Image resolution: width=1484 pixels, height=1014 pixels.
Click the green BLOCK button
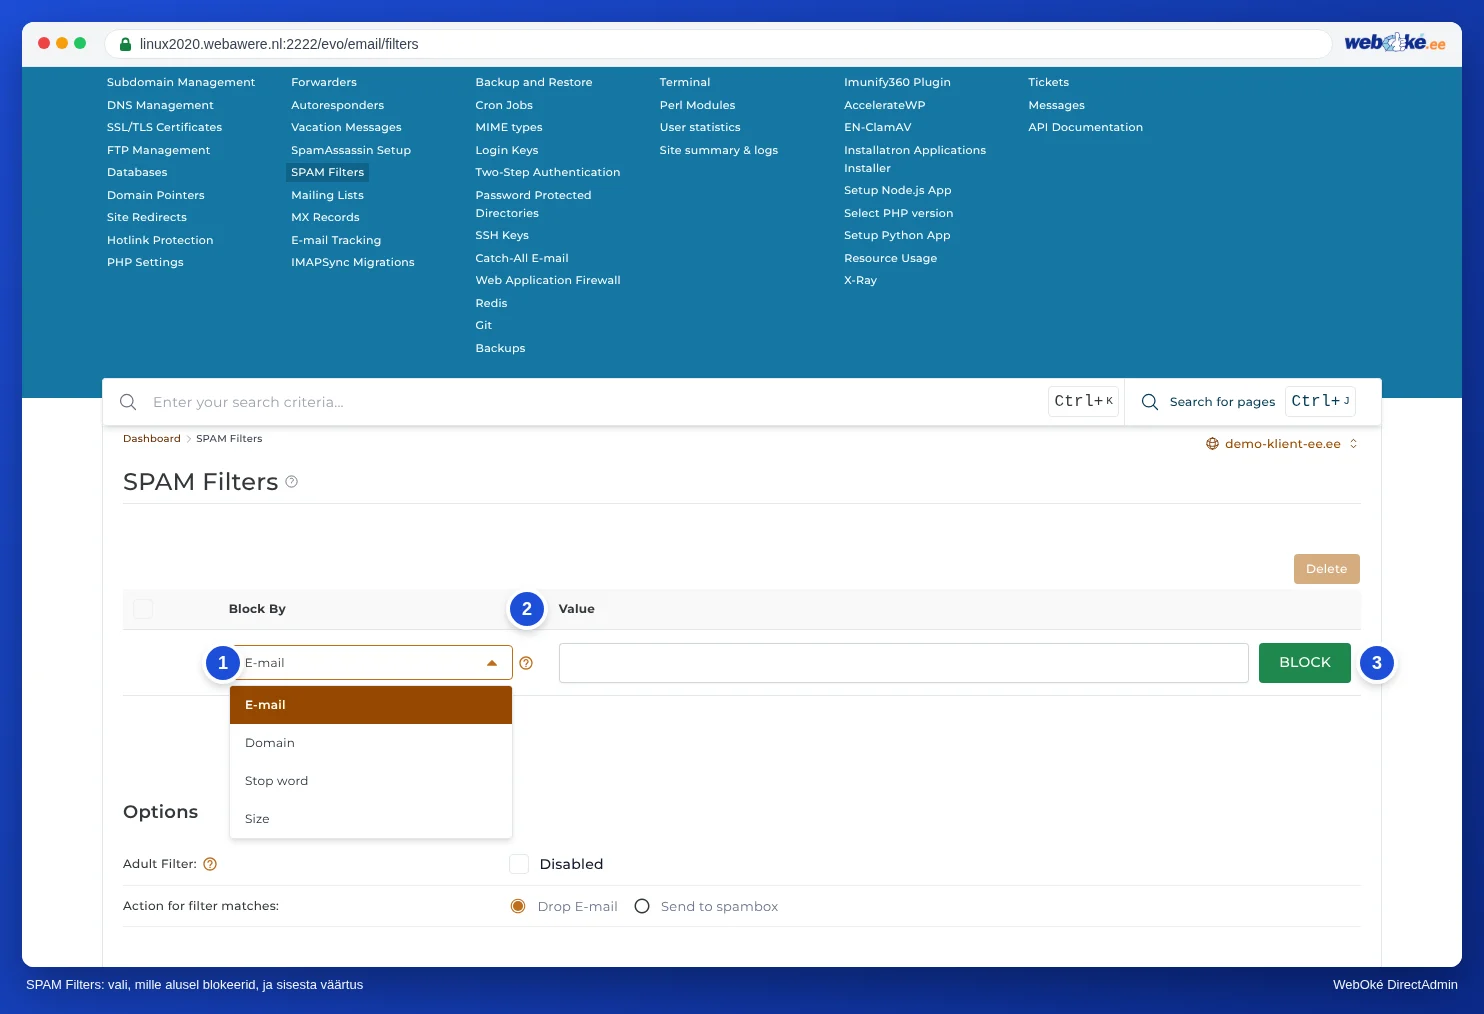click(1305, 663)
